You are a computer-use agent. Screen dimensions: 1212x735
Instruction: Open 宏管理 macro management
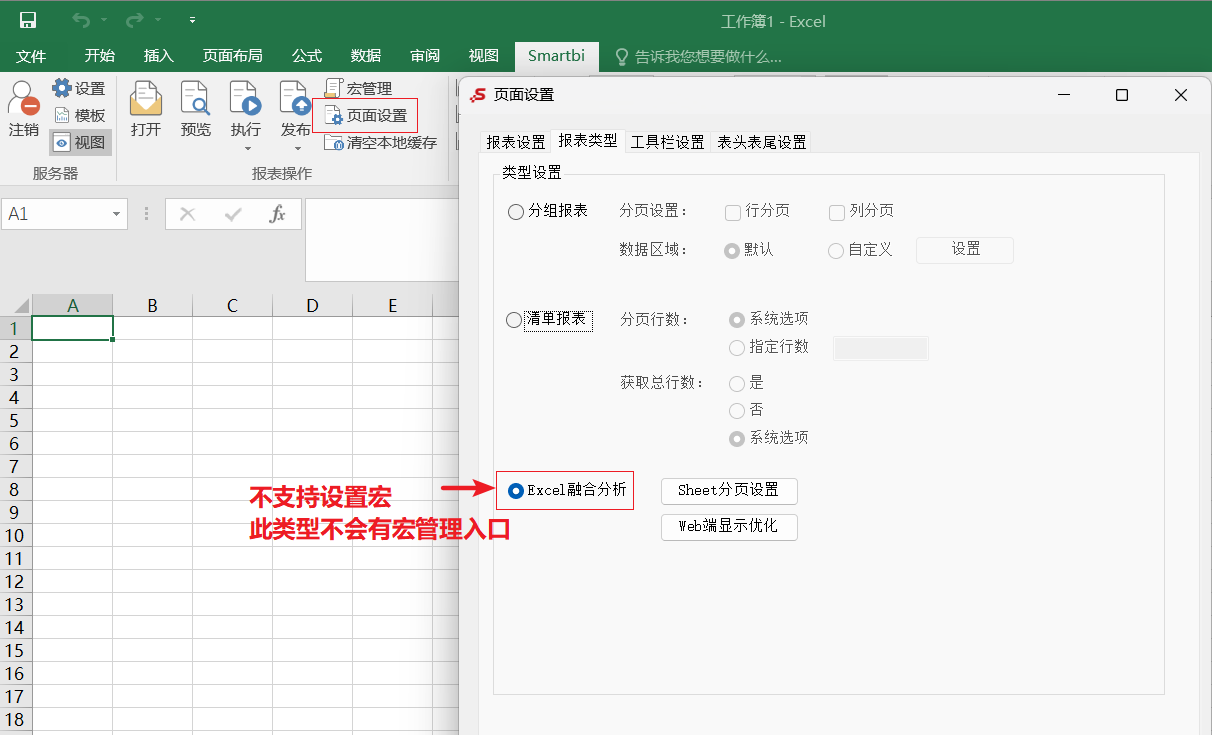click(x=358, y=88)
